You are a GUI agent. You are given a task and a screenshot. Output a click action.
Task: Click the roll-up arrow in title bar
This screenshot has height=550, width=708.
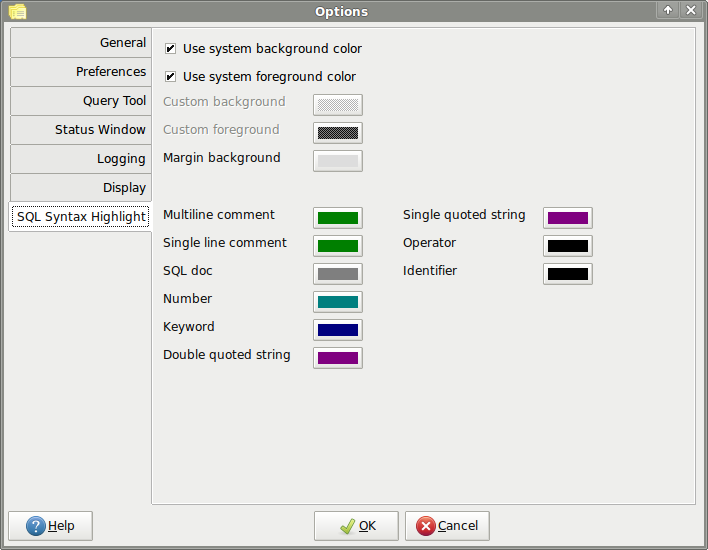point(668,11)
